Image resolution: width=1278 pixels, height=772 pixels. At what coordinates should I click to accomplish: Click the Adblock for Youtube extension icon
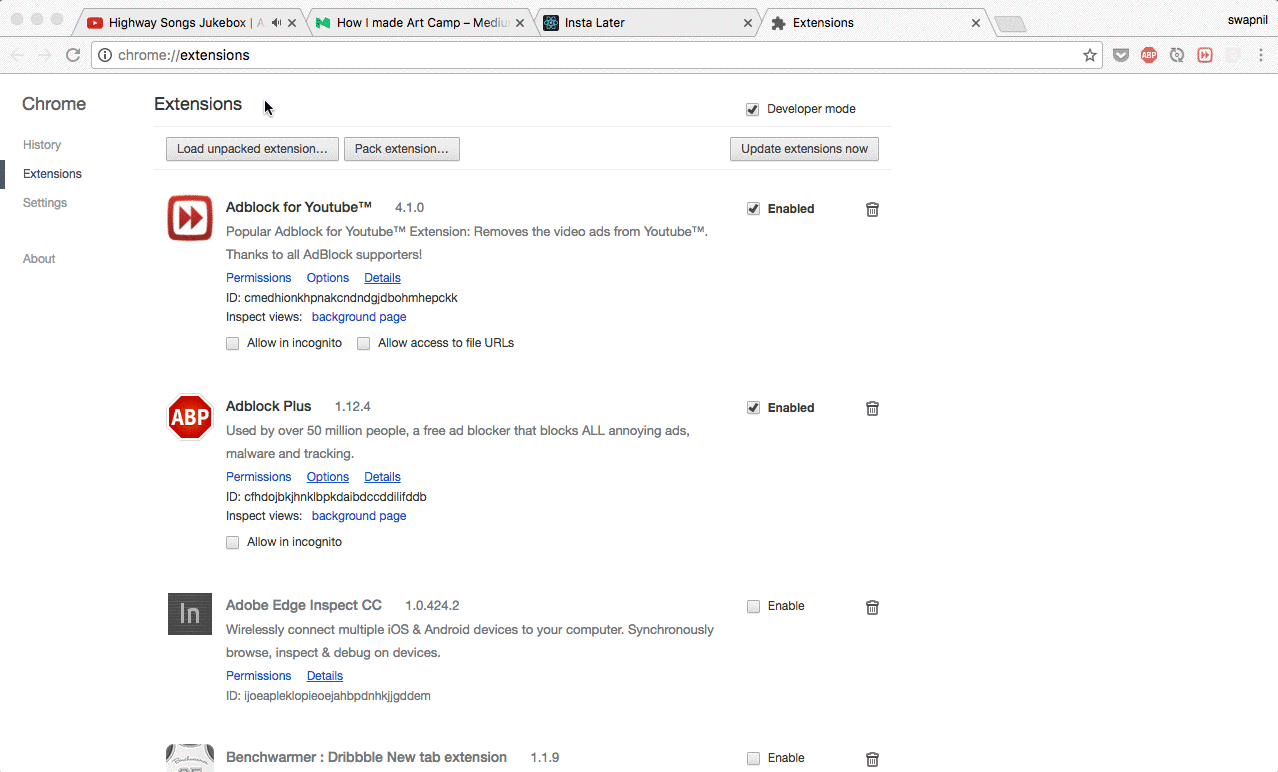point(190,218)
